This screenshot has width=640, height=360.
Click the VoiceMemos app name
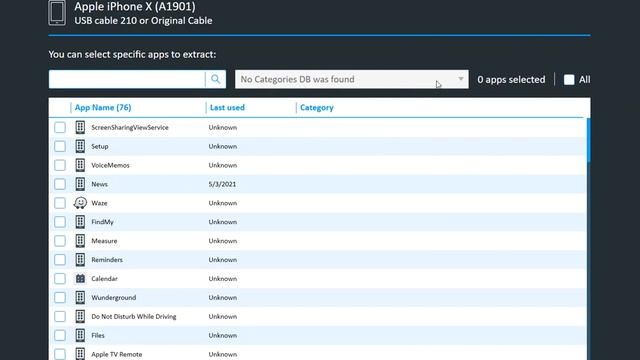point(110,165)
